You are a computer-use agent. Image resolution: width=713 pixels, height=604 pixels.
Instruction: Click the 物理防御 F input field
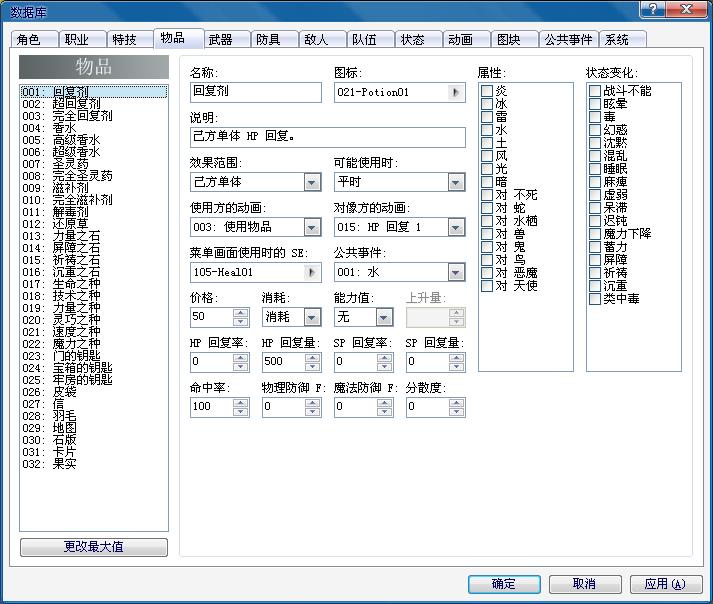click(284, 407)
